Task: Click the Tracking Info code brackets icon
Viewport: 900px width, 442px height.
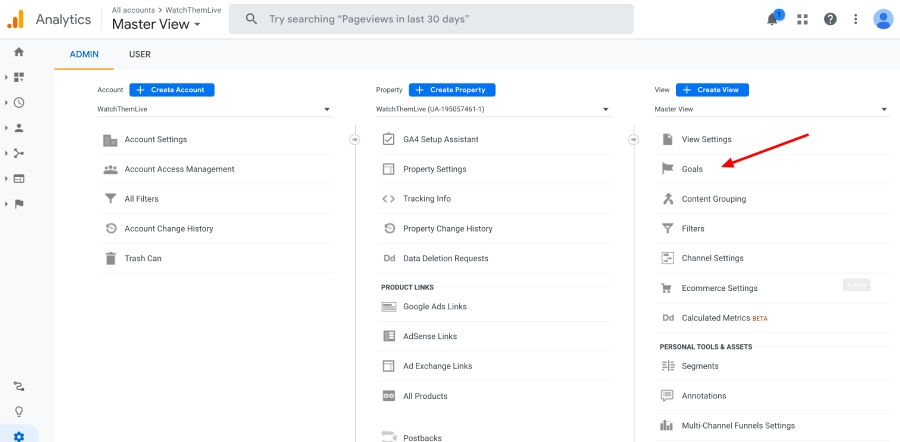Action: (389, 199)
